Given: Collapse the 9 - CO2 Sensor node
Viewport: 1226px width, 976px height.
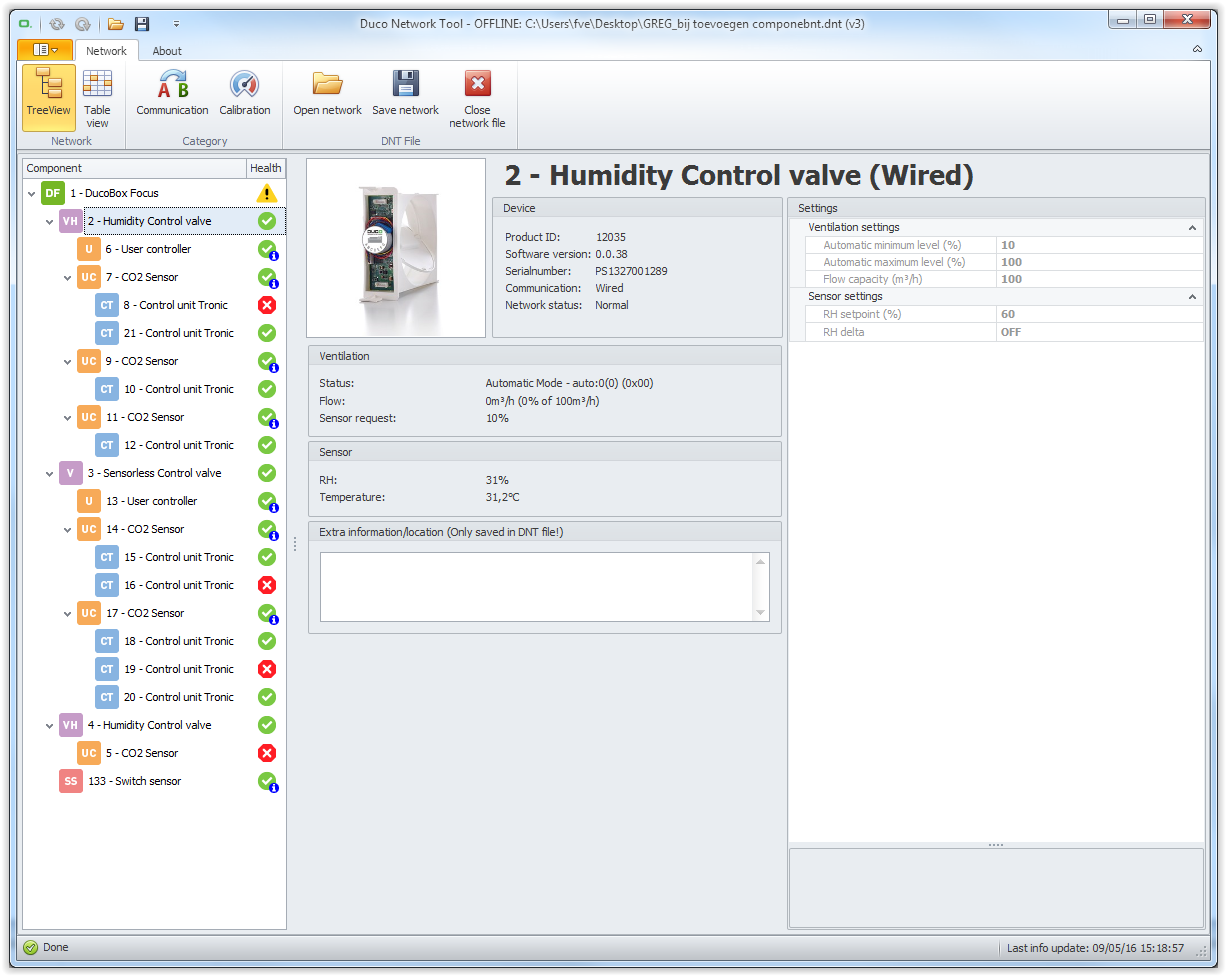Looking at the screenshot, I should (67, 361).
